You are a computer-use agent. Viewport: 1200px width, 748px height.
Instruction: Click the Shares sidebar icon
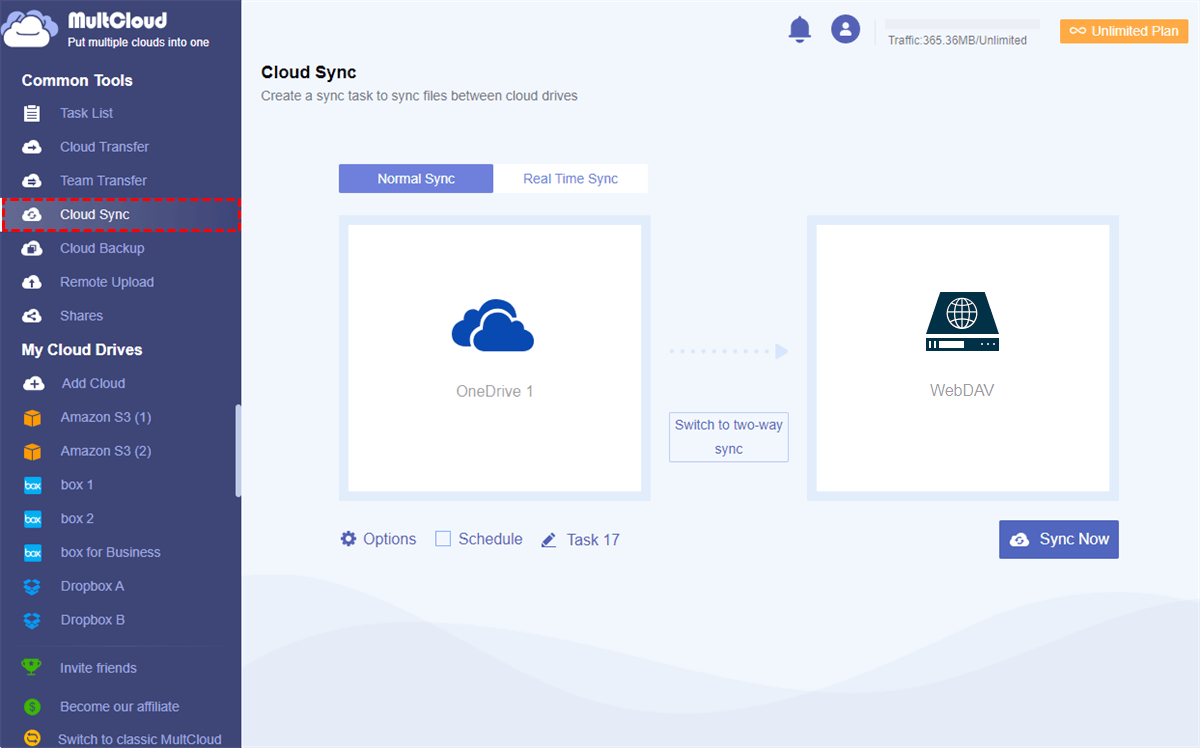coord(32,316)
